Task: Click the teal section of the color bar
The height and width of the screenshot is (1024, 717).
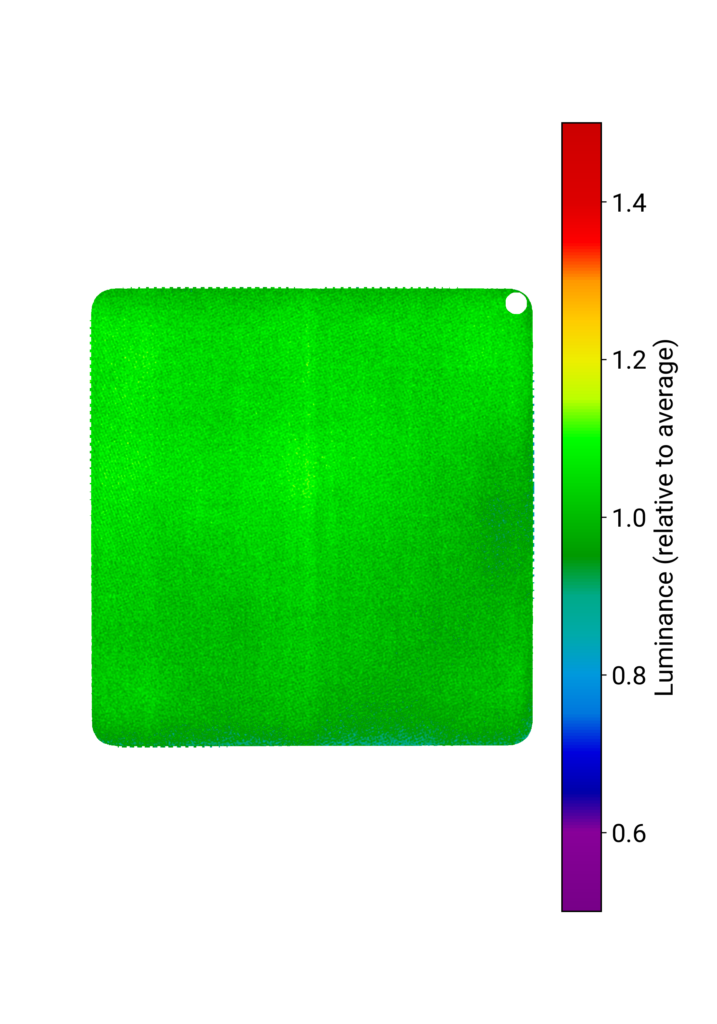Action: pos(581,600)
